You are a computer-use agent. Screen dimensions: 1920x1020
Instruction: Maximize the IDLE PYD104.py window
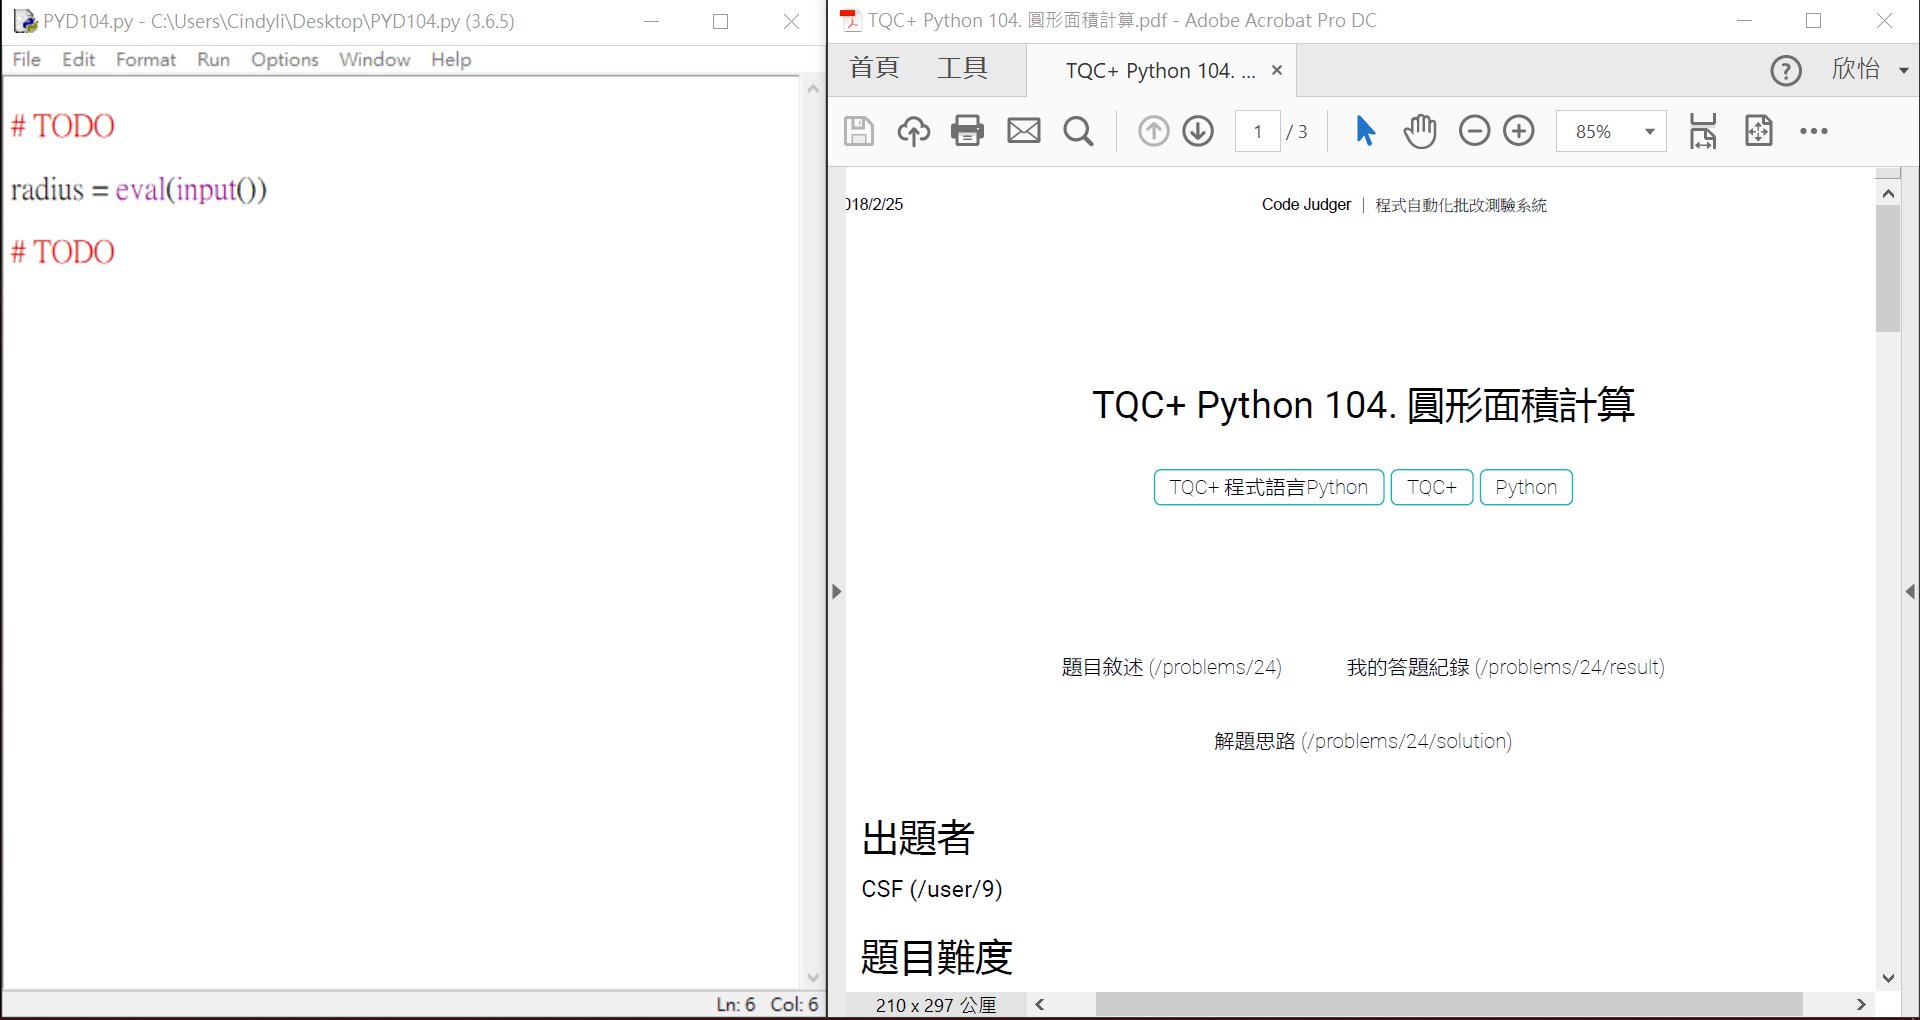pos(720,21)
